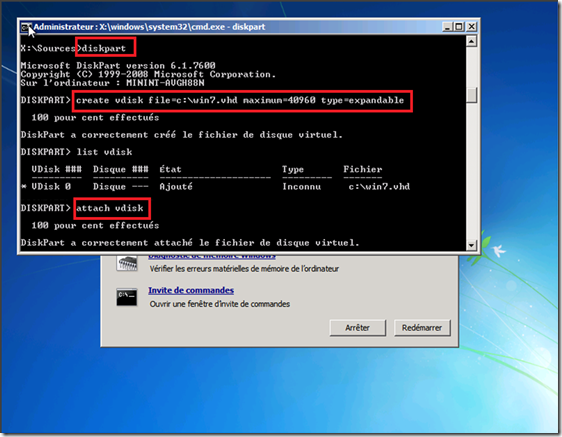Screen dimensions: 562x437
Task: Open the Invite de commandes link
Action: click(x=191, y=290)
